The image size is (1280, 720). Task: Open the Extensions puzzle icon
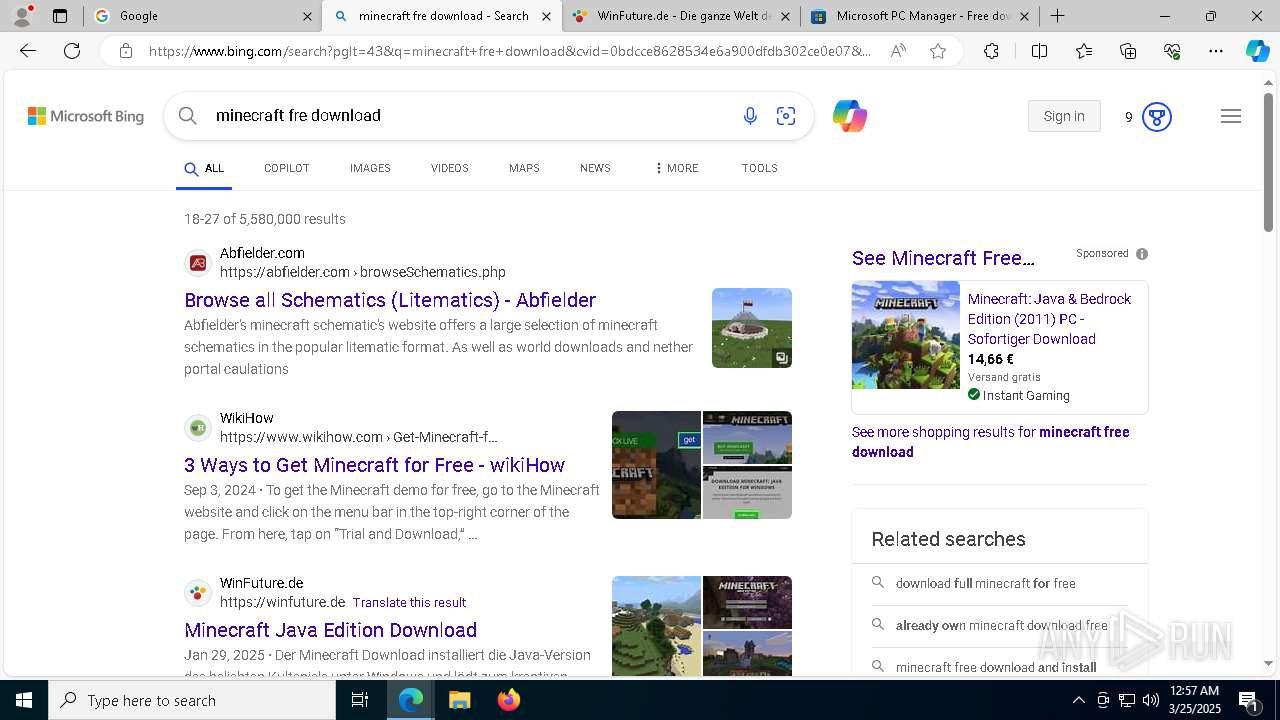pyautogui.click(x=991, y=51)
